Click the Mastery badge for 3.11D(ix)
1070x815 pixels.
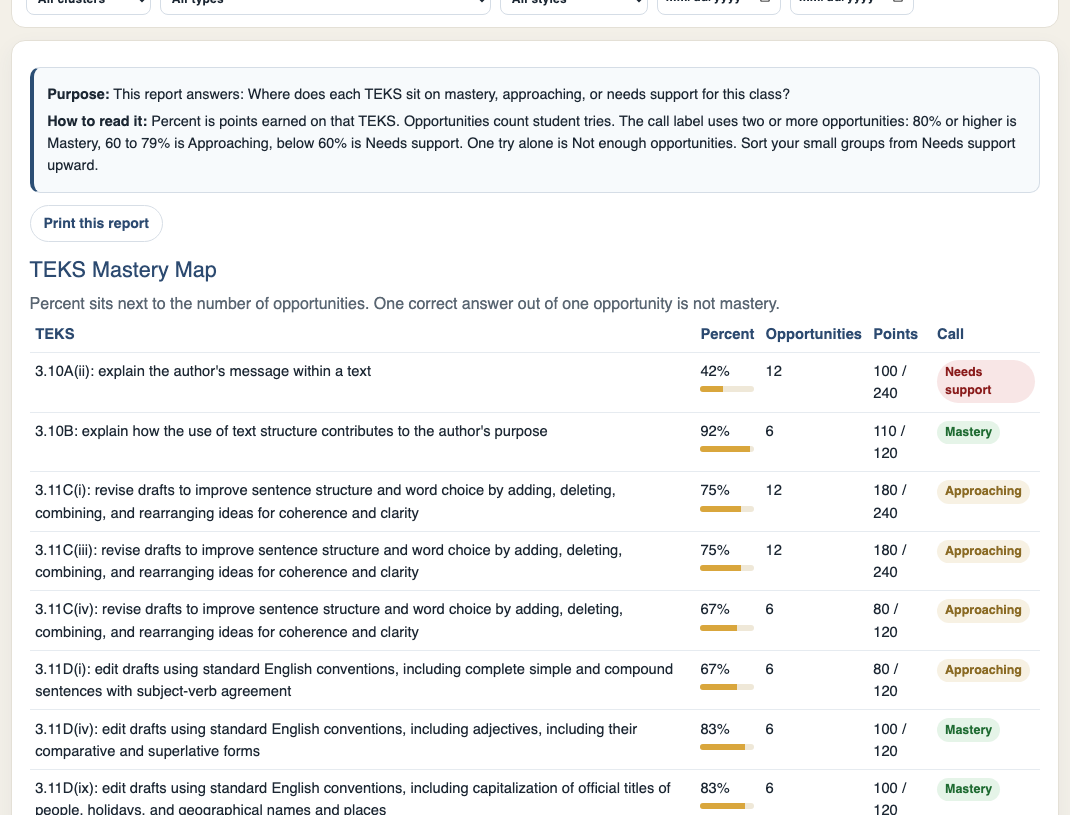(968, 789)
